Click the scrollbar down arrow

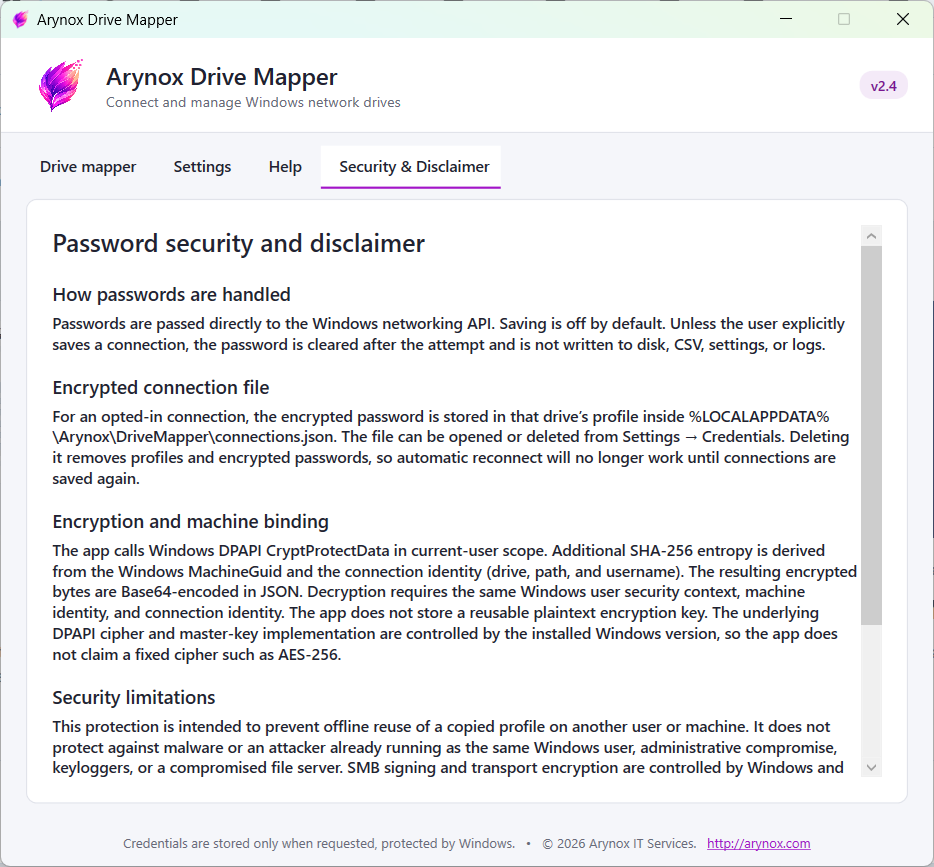tap(871, 767)
